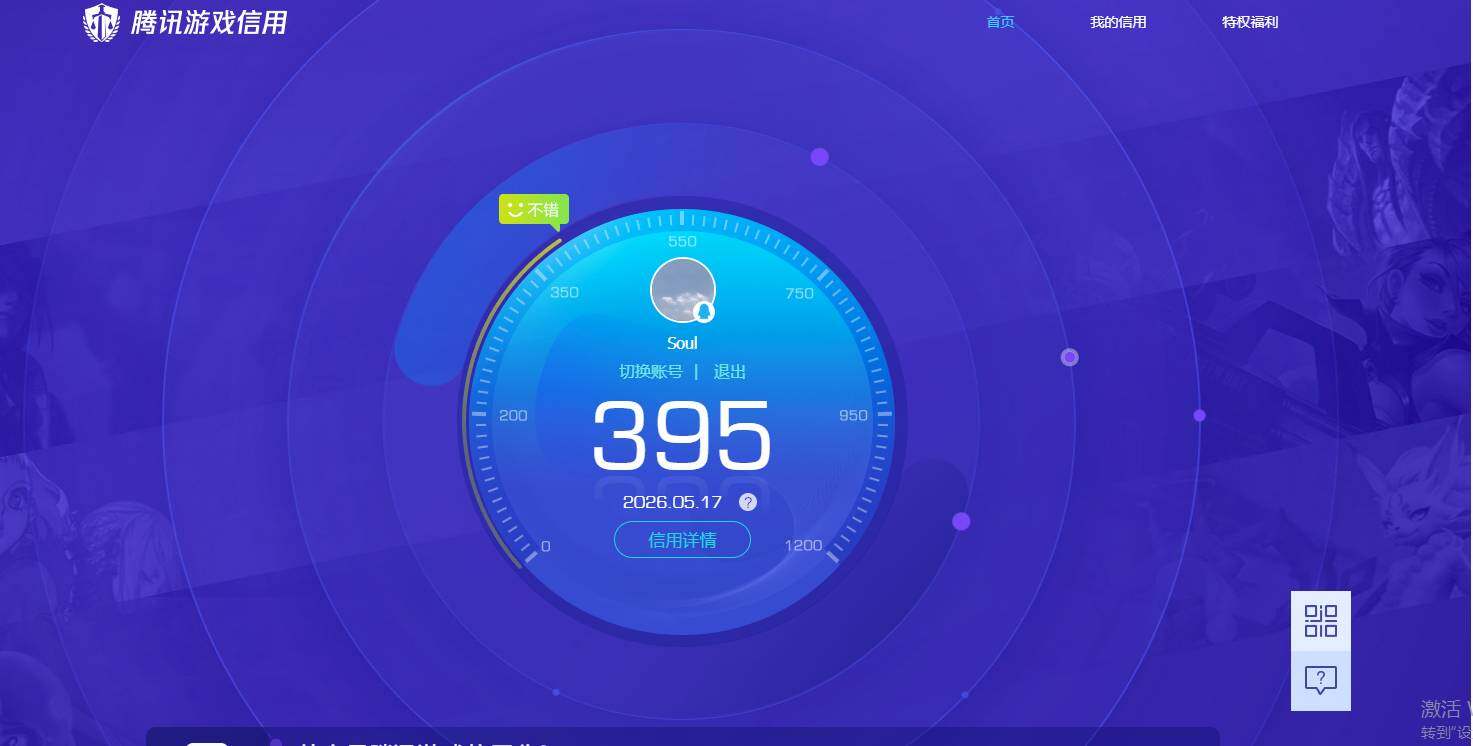Open the 我的信用 tab
The image size is (1473, 746).
click(1118, 22)
